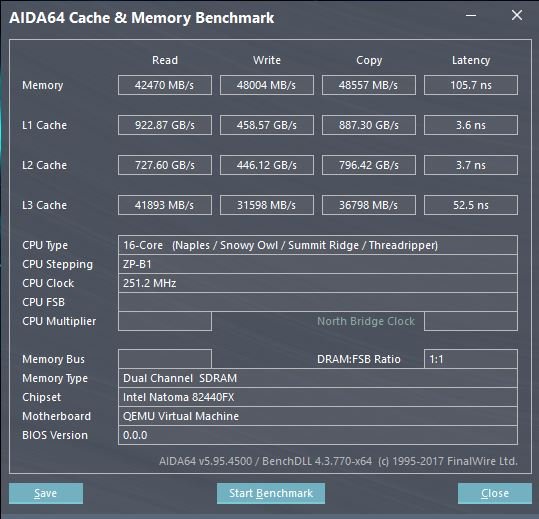Click the empty CPU Multiplier field
This screenshot has height=519, width=539.
click(x=165, y=321)
